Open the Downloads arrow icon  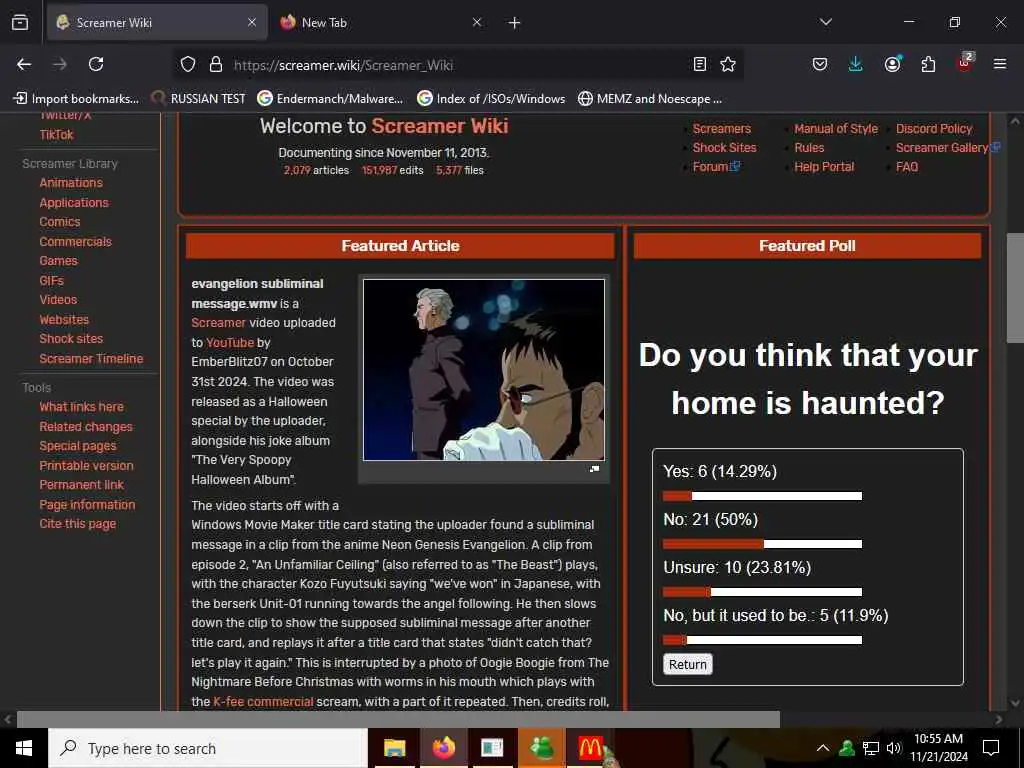coord(856,64)
